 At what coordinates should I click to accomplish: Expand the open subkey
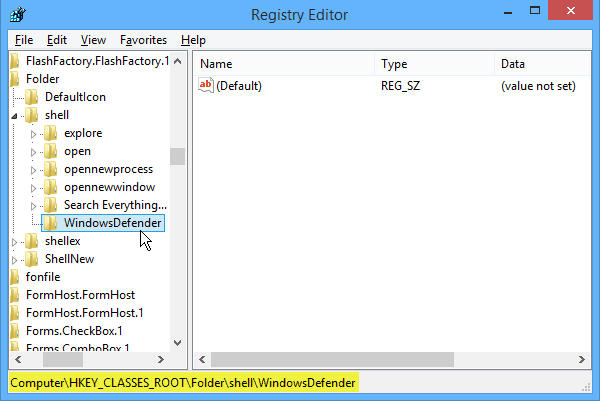click(x=33, y=152)
